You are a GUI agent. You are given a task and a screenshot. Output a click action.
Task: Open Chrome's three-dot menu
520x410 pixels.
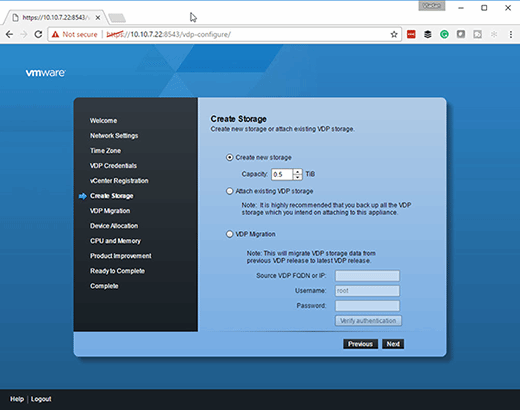coord(511,34)
